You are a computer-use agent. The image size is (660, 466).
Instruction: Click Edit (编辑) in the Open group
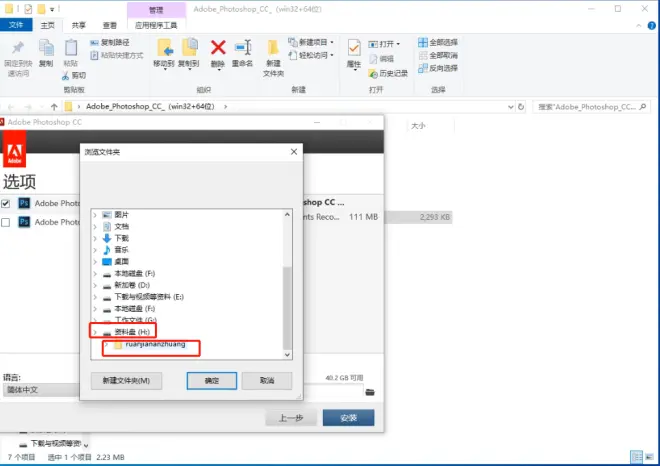coord(381,59)
